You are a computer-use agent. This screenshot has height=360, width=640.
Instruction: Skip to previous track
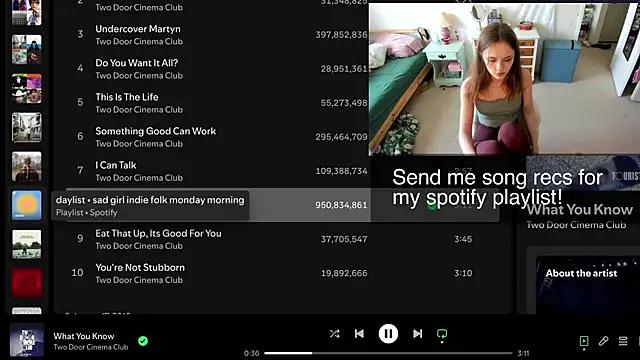[359, 334]
